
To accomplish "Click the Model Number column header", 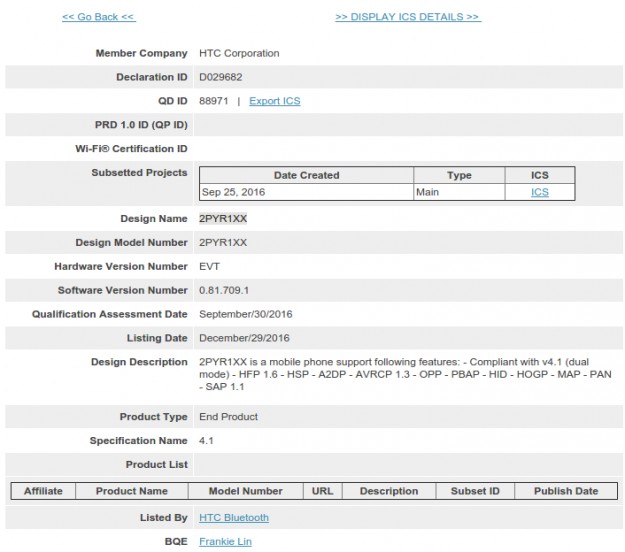I will click(245, 491).
